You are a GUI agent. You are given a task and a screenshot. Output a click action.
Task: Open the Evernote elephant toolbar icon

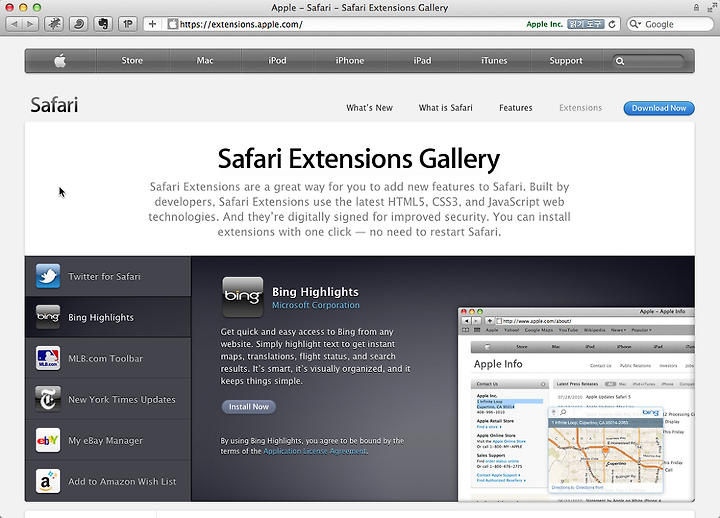[x=103, y=24]
